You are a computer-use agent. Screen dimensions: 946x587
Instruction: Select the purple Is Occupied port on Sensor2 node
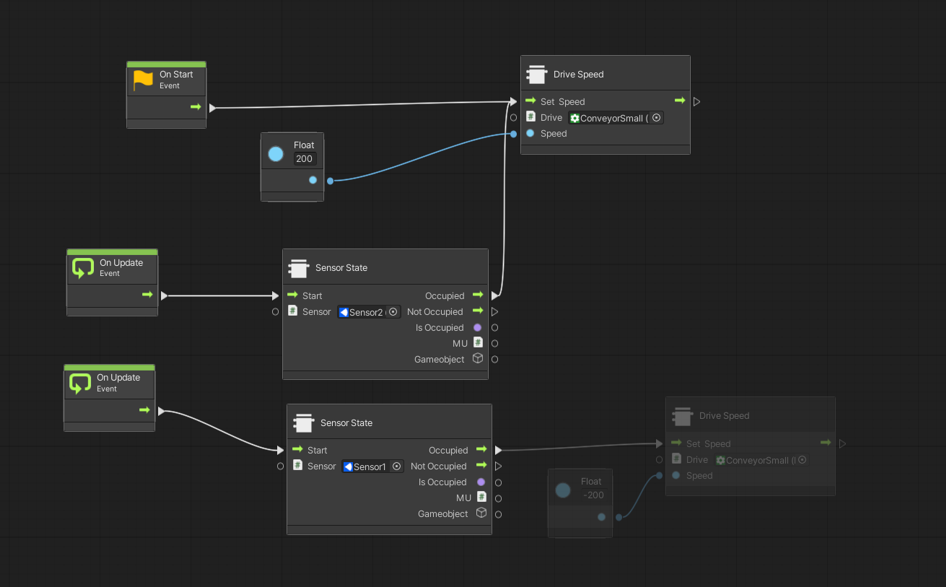(x=478, y=328)
